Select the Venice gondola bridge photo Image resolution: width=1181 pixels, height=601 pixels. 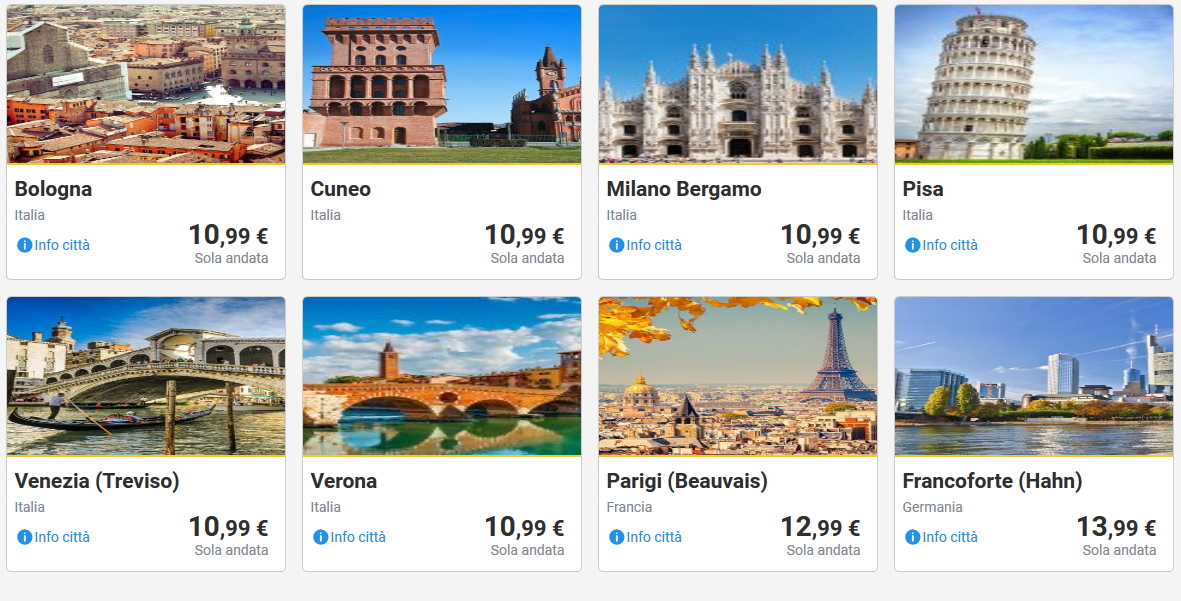pos(146,376)
